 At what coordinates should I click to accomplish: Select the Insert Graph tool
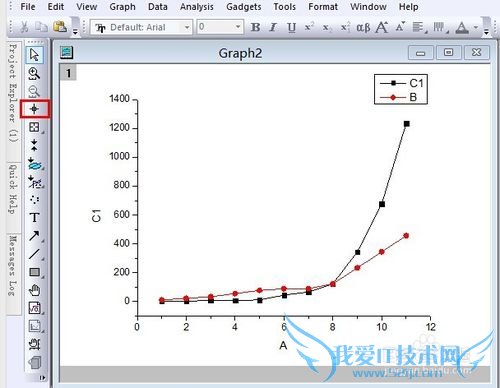(34, 326)
